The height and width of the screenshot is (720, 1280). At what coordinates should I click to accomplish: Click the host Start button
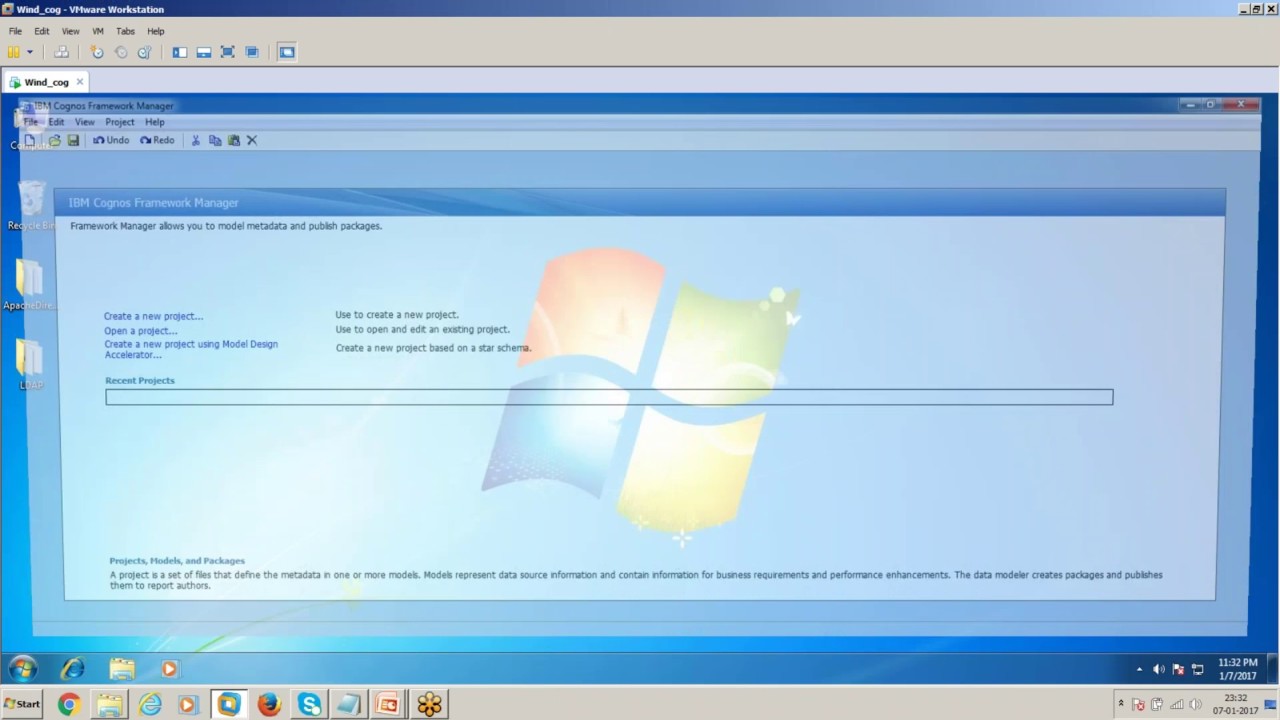pos(22,704)
